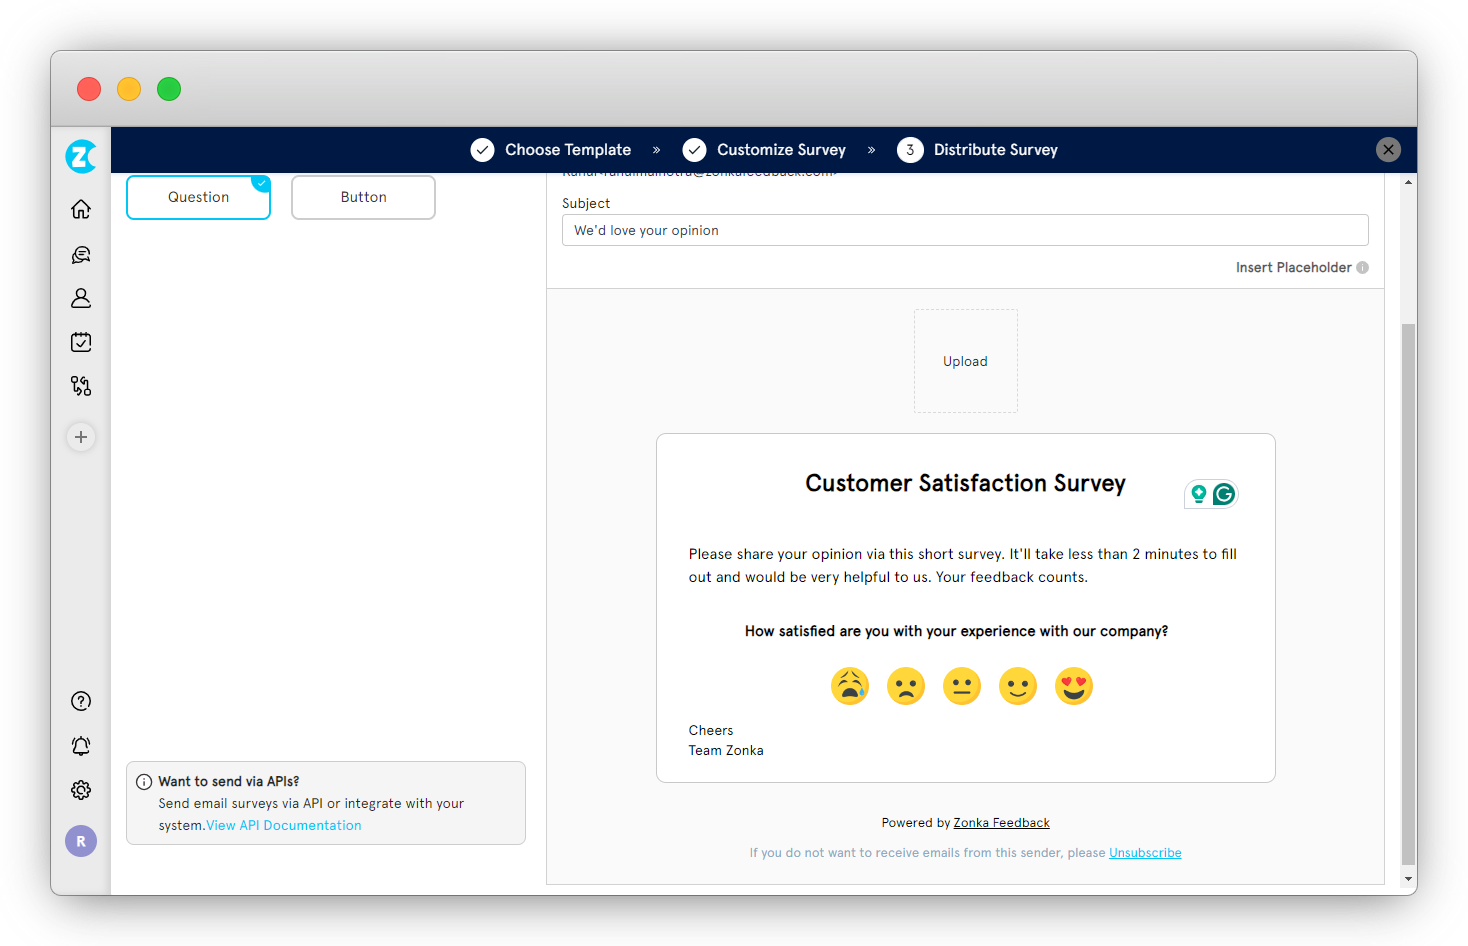
Task: Open the help question-mark icon
Action: pyautogui.click(x=80, y=700)
